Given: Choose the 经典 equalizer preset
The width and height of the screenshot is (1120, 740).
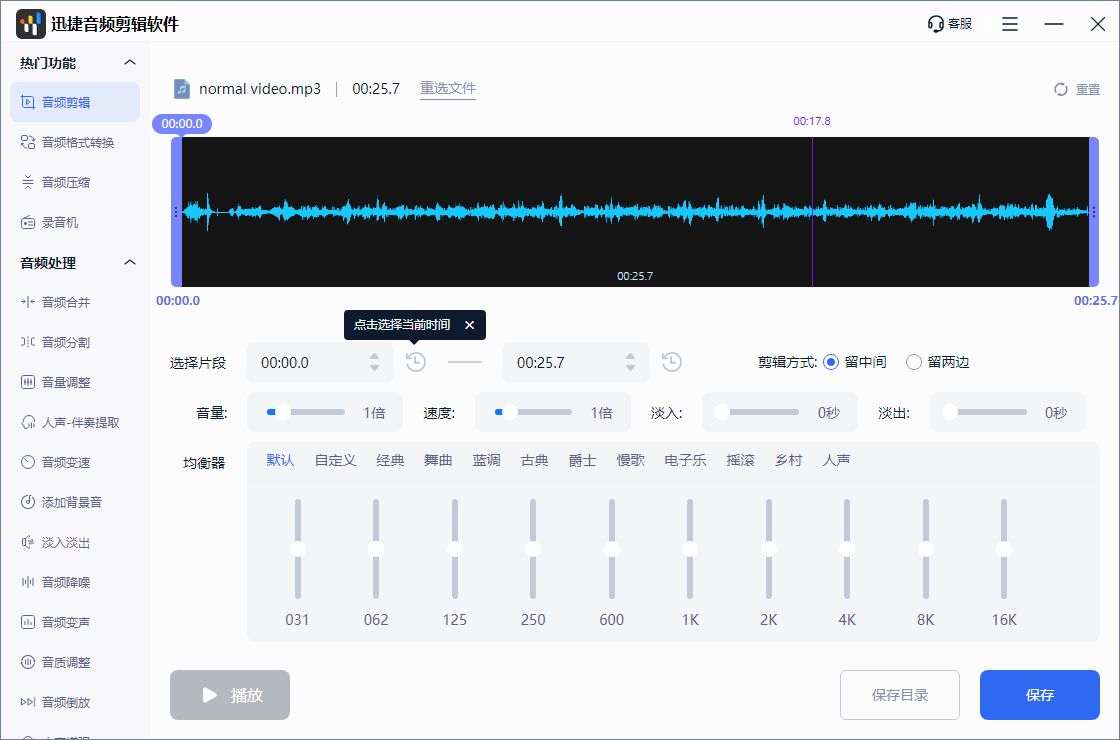Looking at the screenshot, I should tap(390, 460).
